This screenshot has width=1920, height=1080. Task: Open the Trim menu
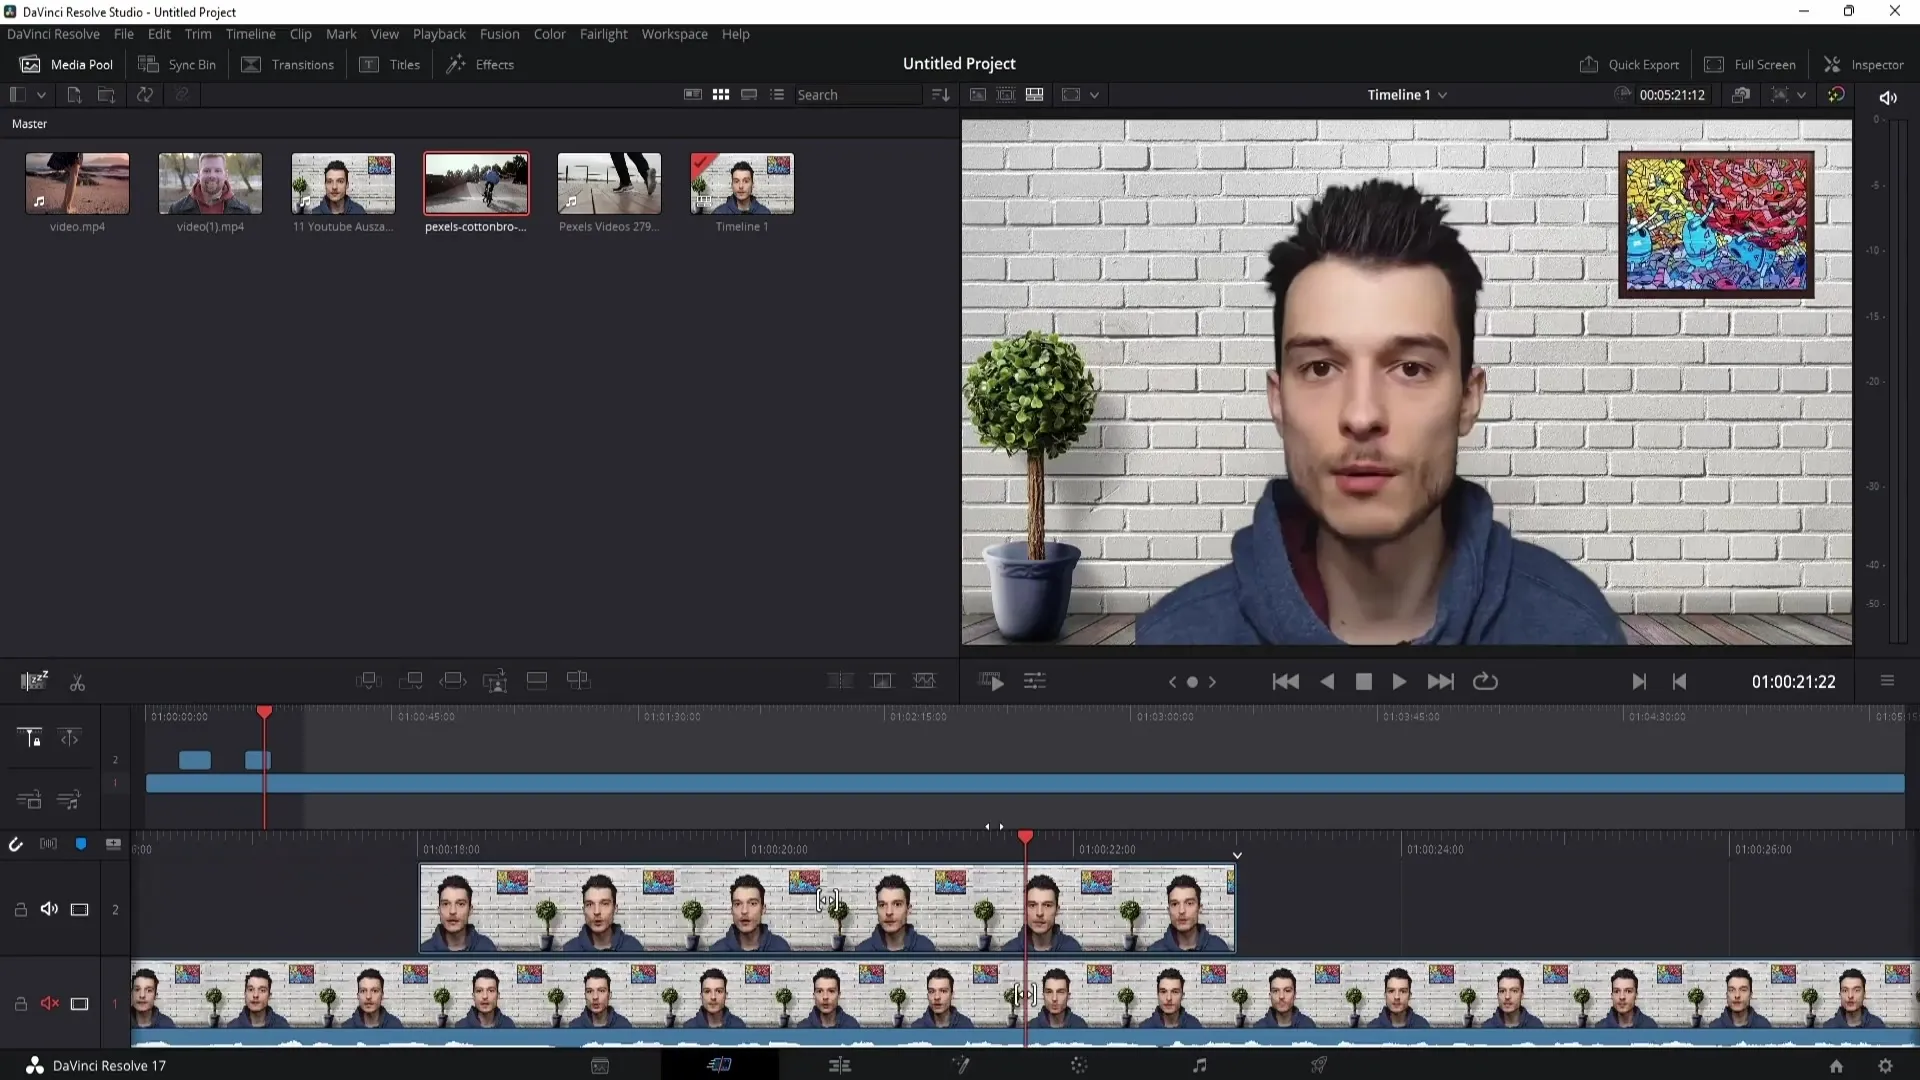198,34
